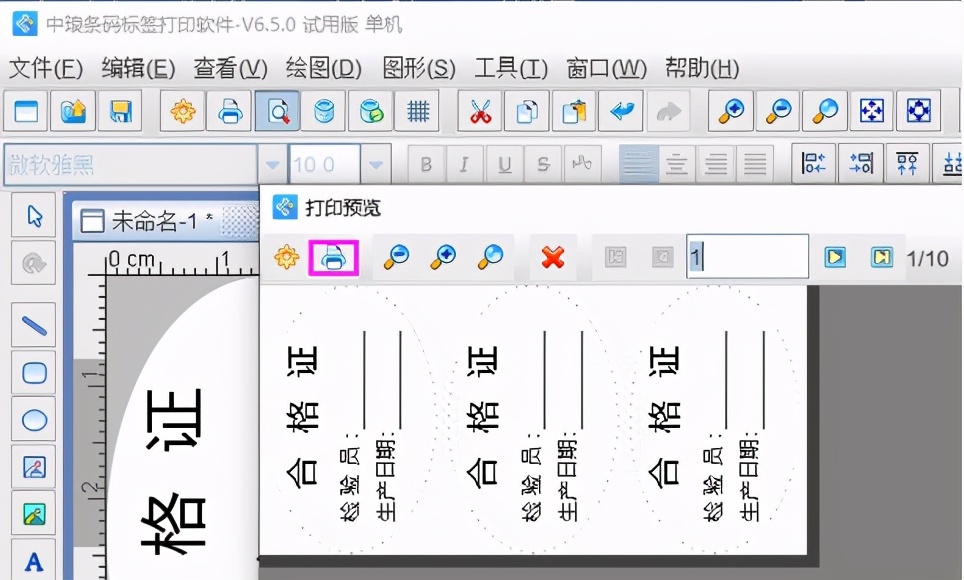Click the greyed redo arrow icon

coord(668,111)
